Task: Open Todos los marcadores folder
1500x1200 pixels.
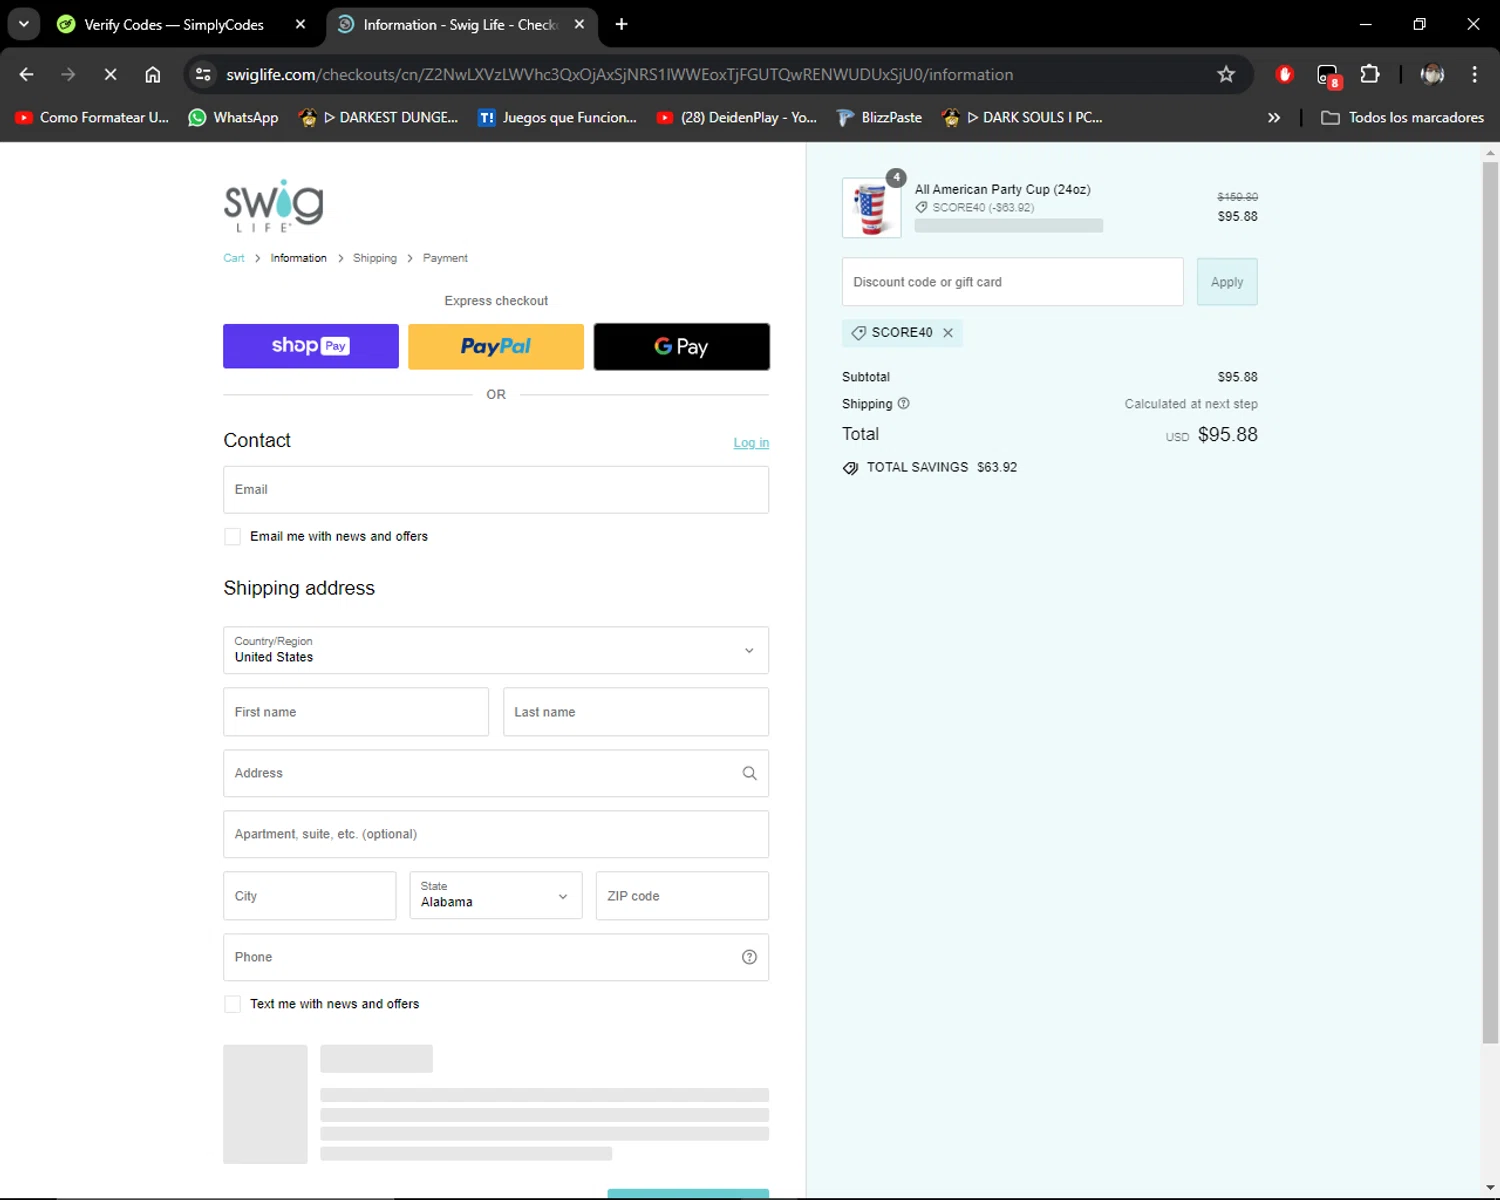Action: [x=1402, y=117]
